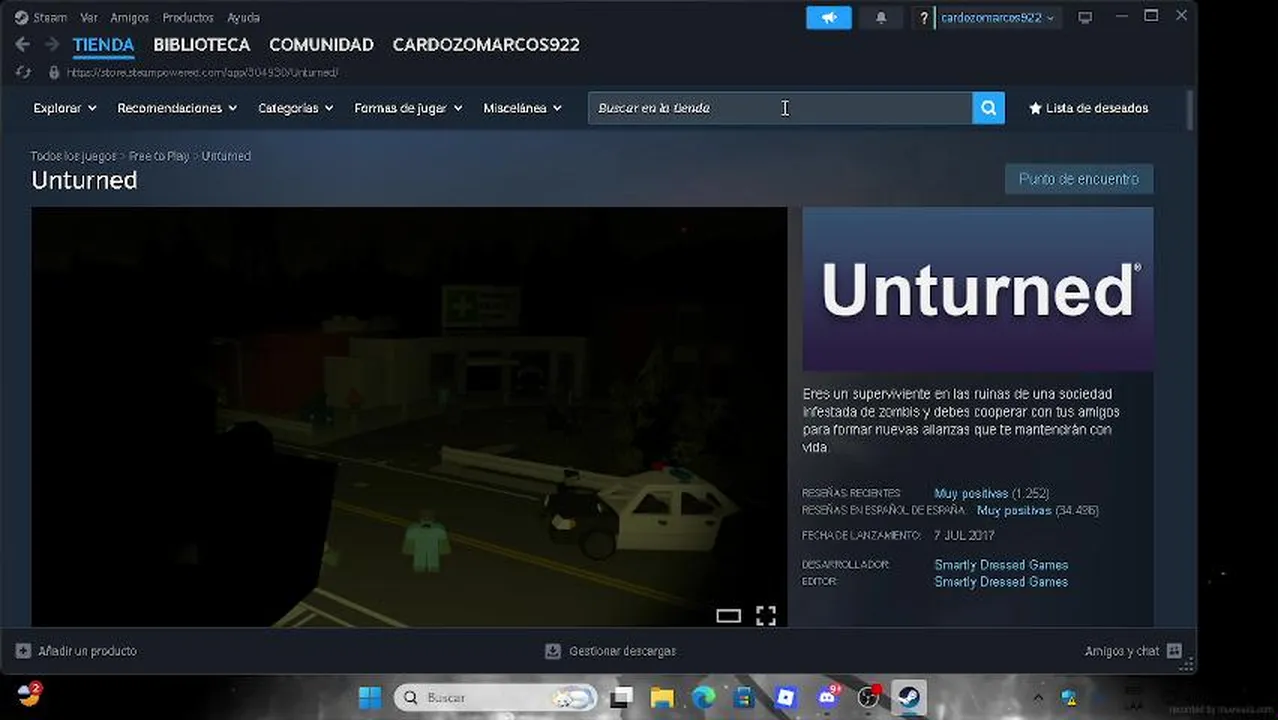The height and width of the screenshot is (720, 1278).
Task: Open Roblox from the taskbar
Action: pyautogui.click(x=785, y=697)
